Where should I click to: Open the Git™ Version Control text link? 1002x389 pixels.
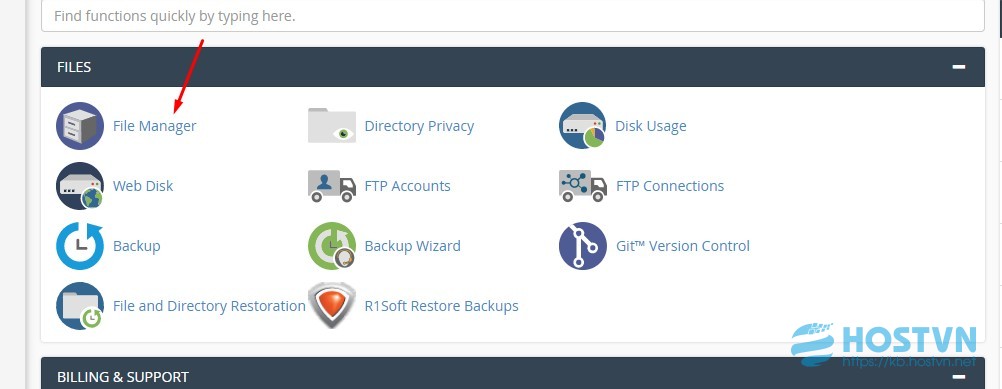coord(682,246)
